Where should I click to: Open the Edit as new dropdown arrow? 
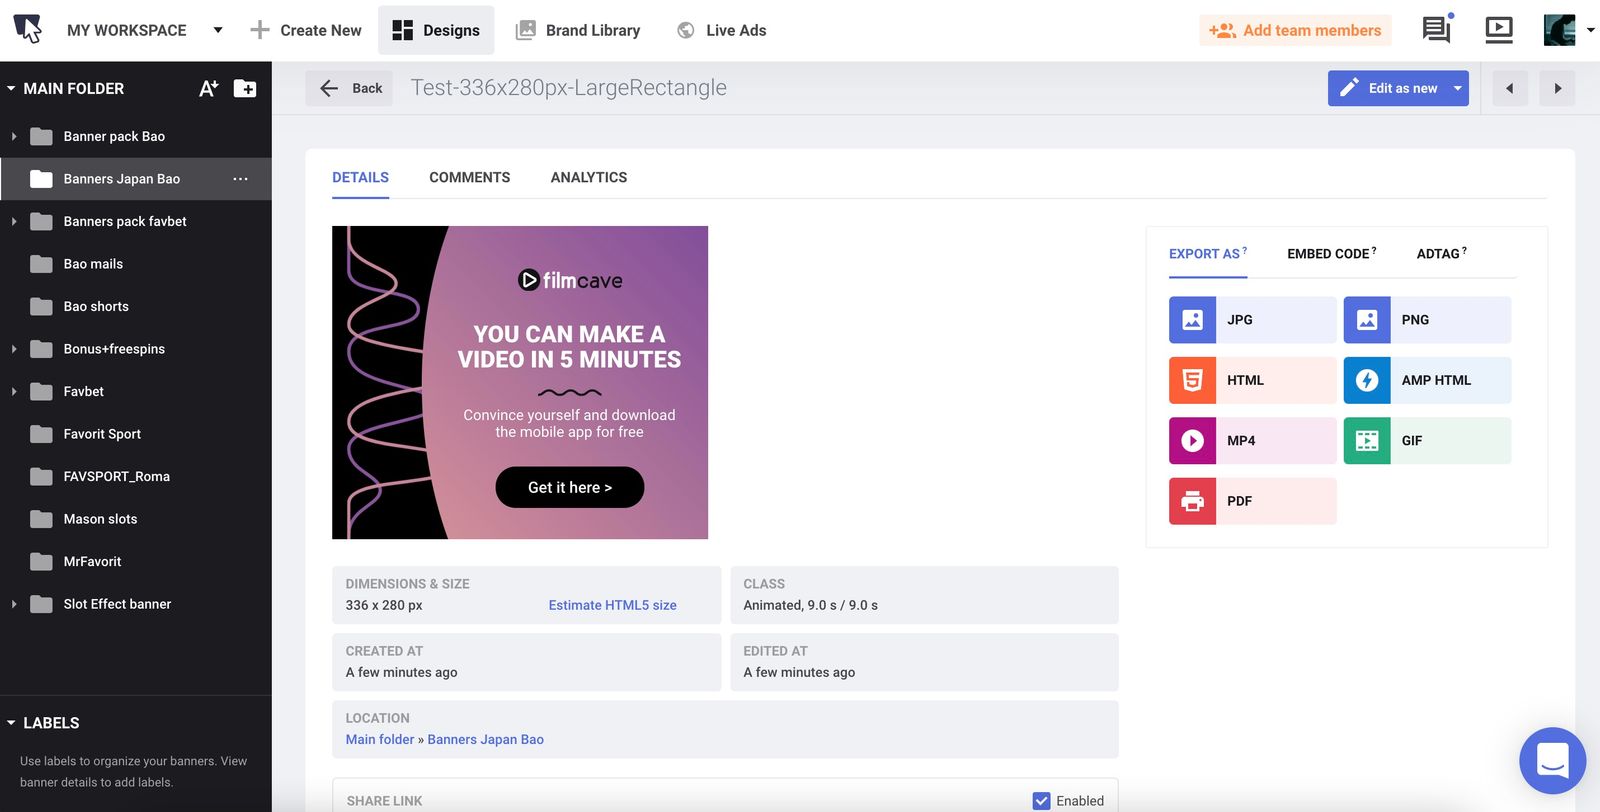point(1458,88)
